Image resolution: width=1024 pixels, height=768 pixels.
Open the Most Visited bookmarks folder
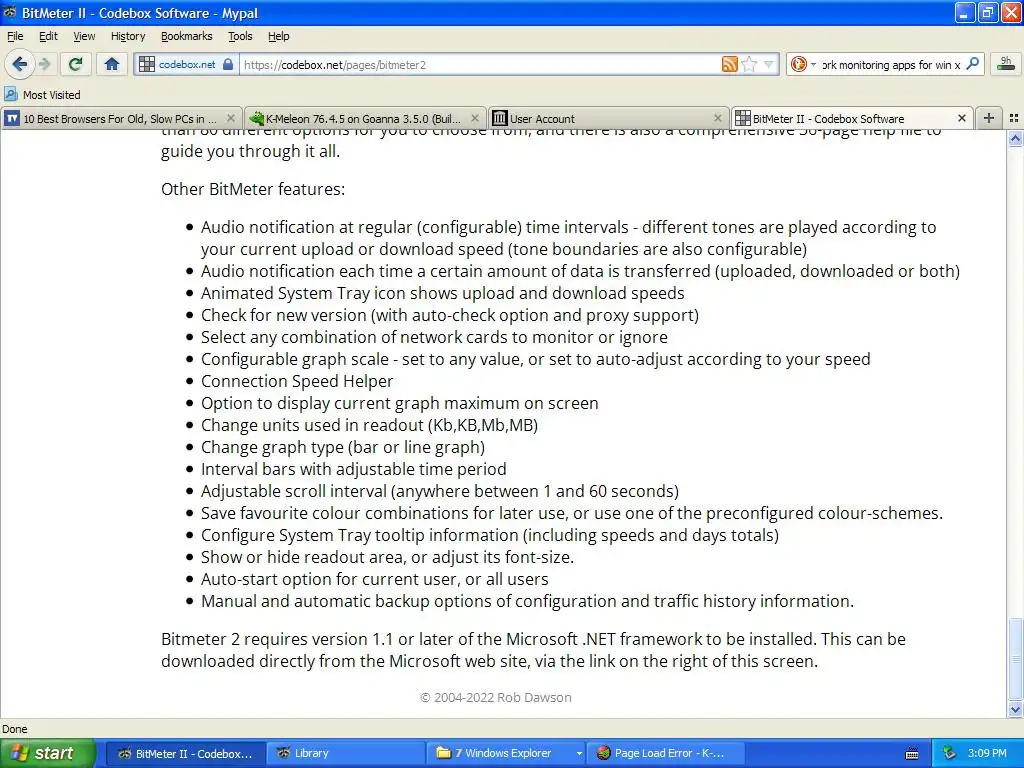pos(42,95)
